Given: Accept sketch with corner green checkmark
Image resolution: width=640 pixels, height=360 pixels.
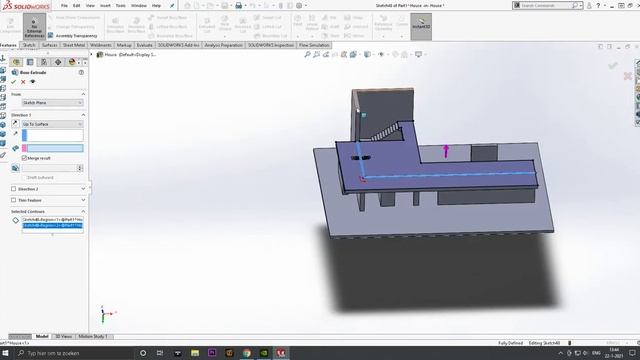Looking at the screenshot, I should 612,65.
